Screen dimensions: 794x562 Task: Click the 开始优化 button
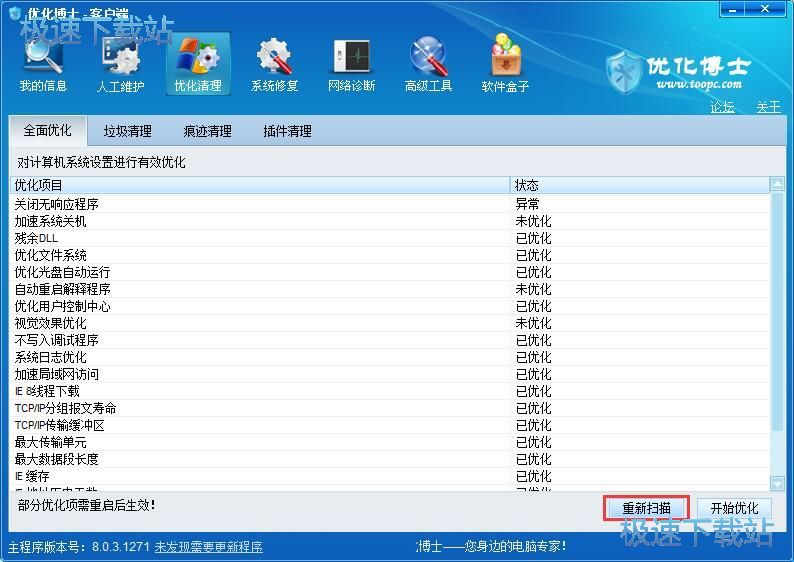point(734,508)
